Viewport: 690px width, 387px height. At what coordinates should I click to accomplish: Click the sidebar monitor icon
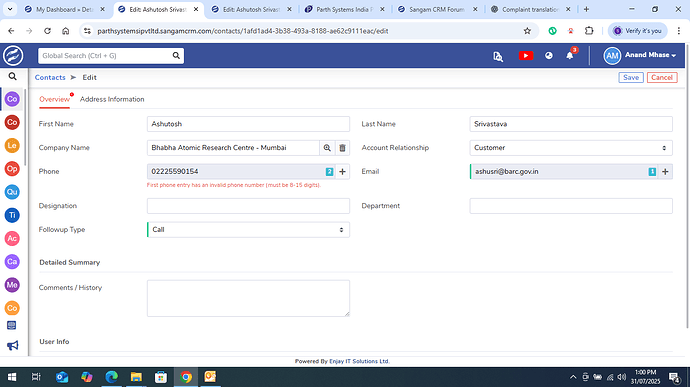click(12, 325)
